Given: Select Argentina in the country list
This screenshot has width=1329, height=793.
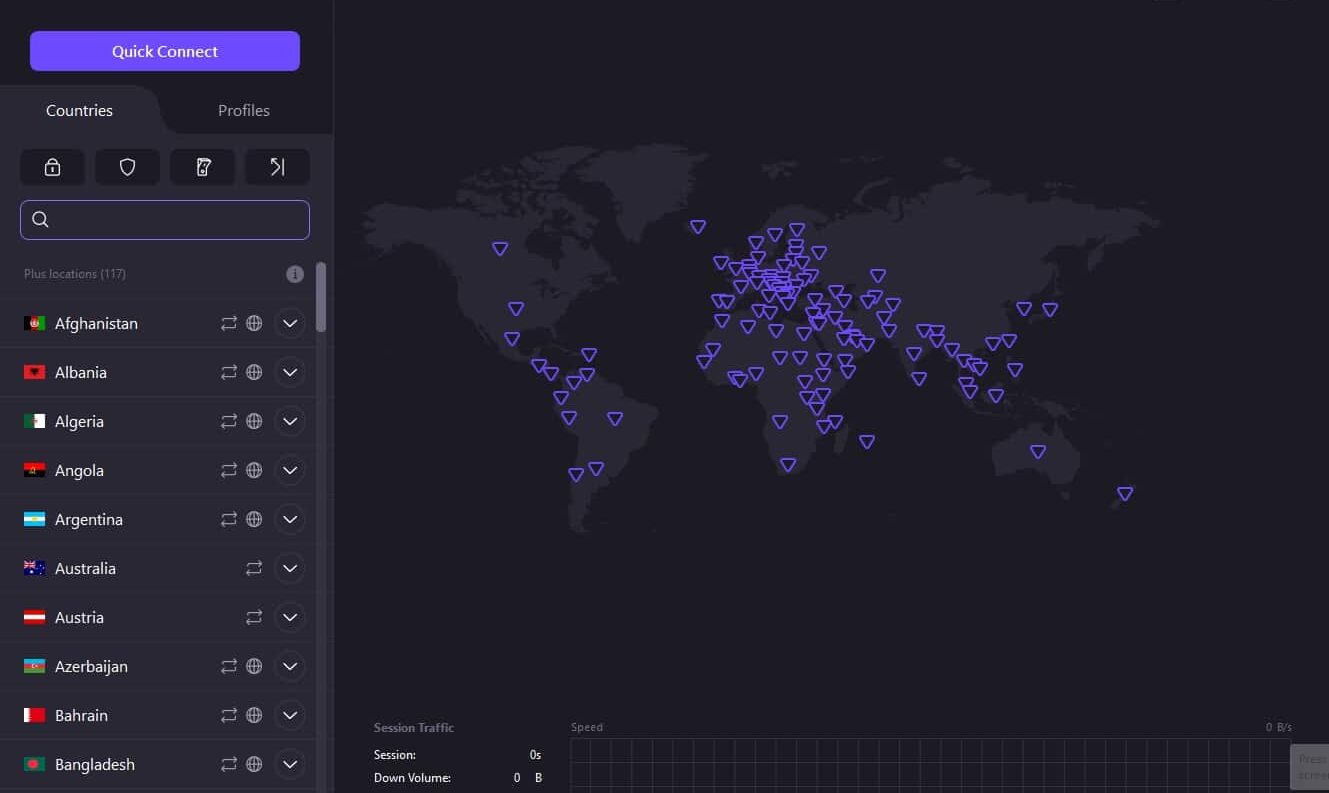Looking at the screenshot, I should 158,519.
